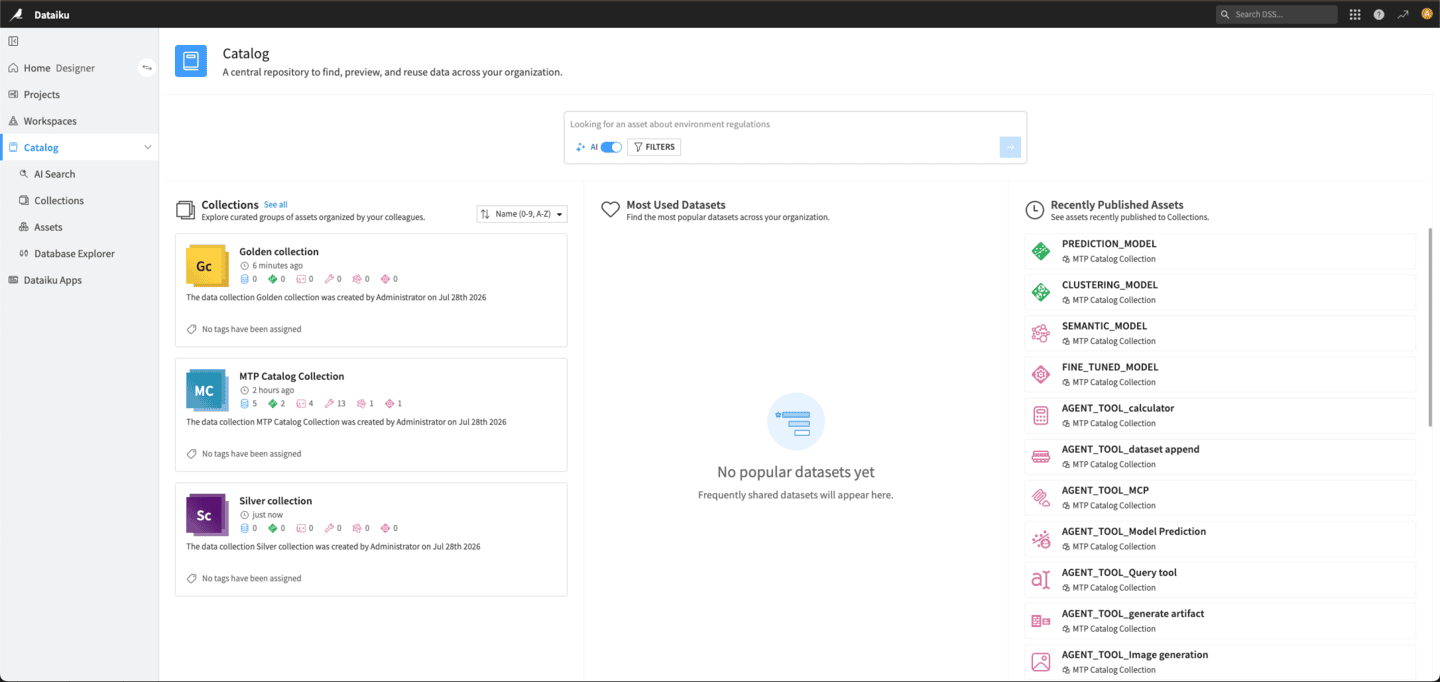1440x682 pixels.
Task: Open CLUSTERING_MODEL asset
Action: tap(1220, 292)
